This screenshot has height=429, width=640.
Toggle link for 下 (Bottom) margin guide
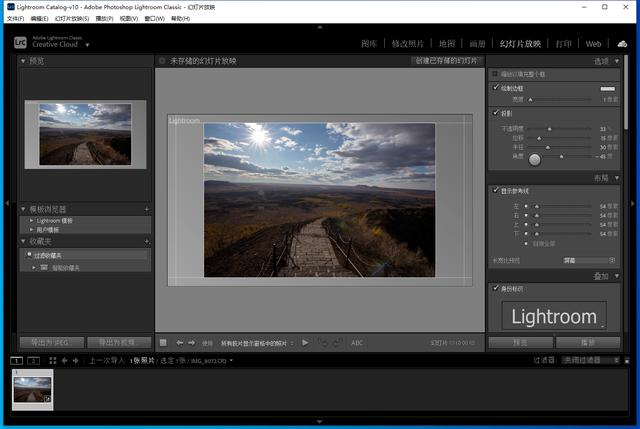(x=526, y=233)
